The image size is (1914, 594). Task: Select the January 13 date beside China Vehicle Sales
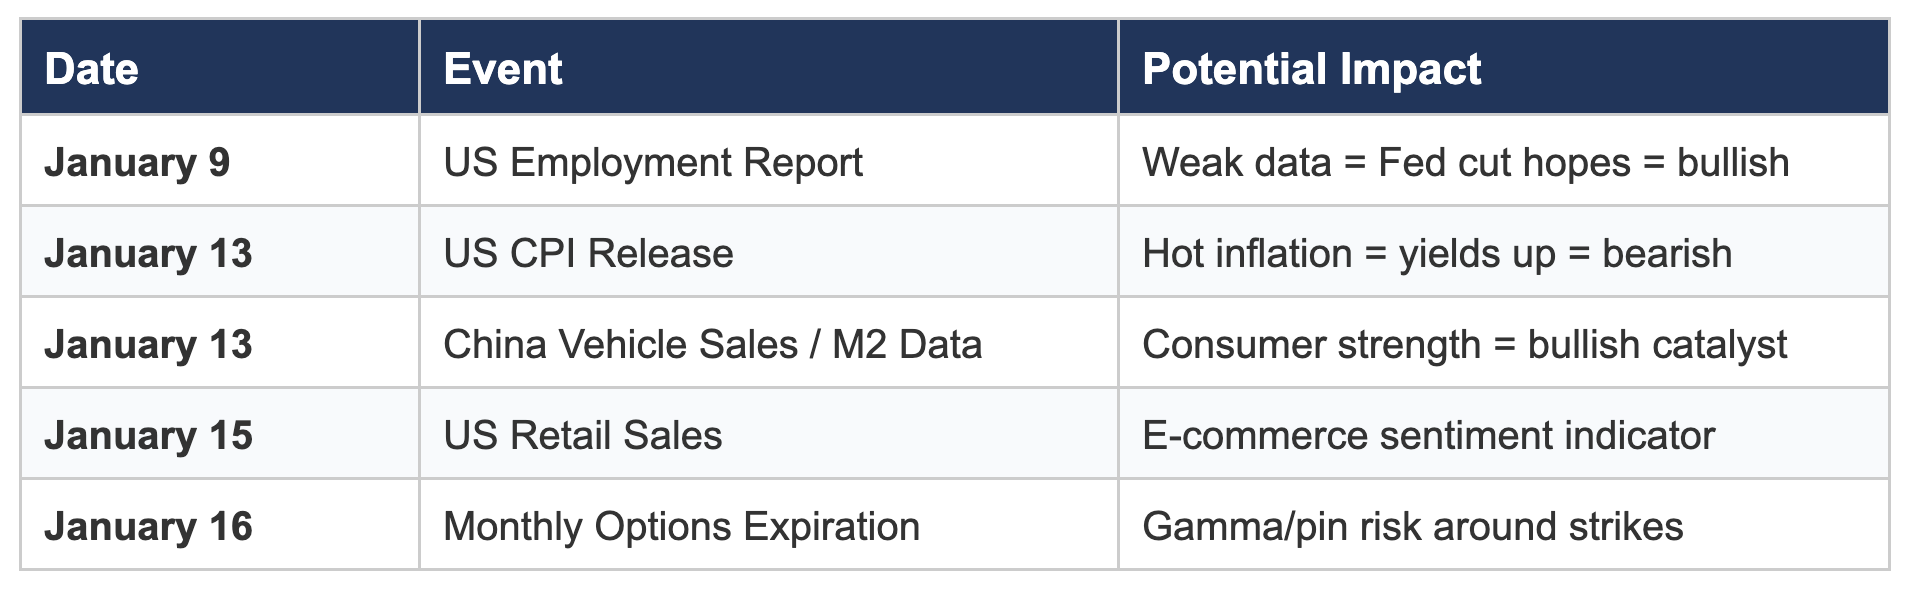tap(220, 343)
